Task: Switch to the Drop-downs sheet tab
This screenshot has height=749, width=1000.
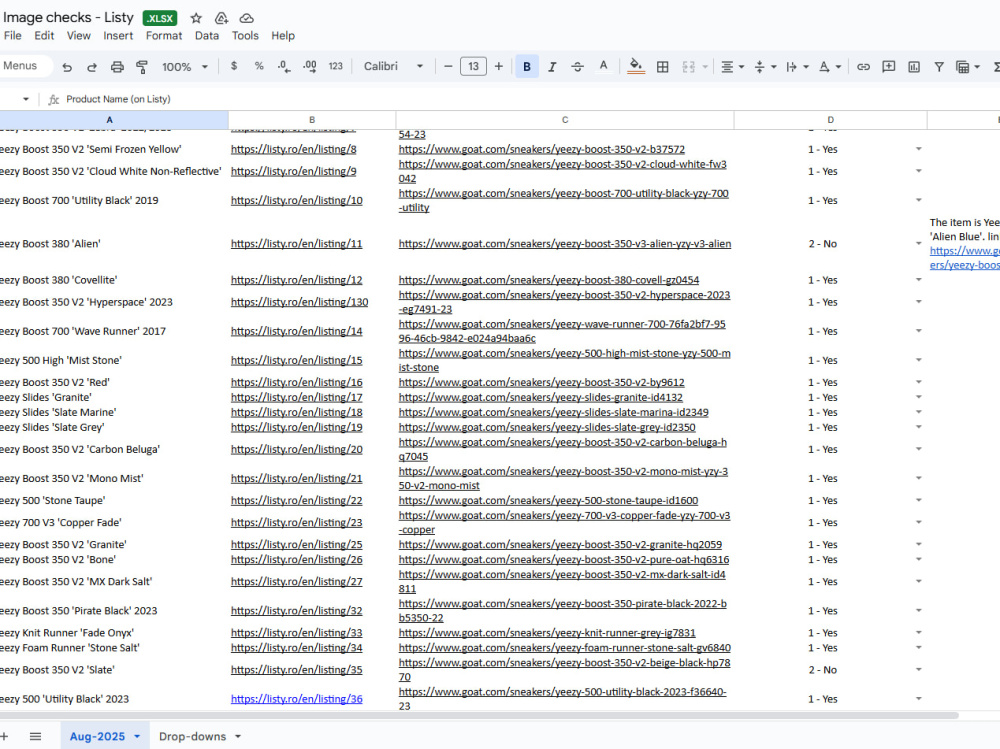Action: pos(193,736)
